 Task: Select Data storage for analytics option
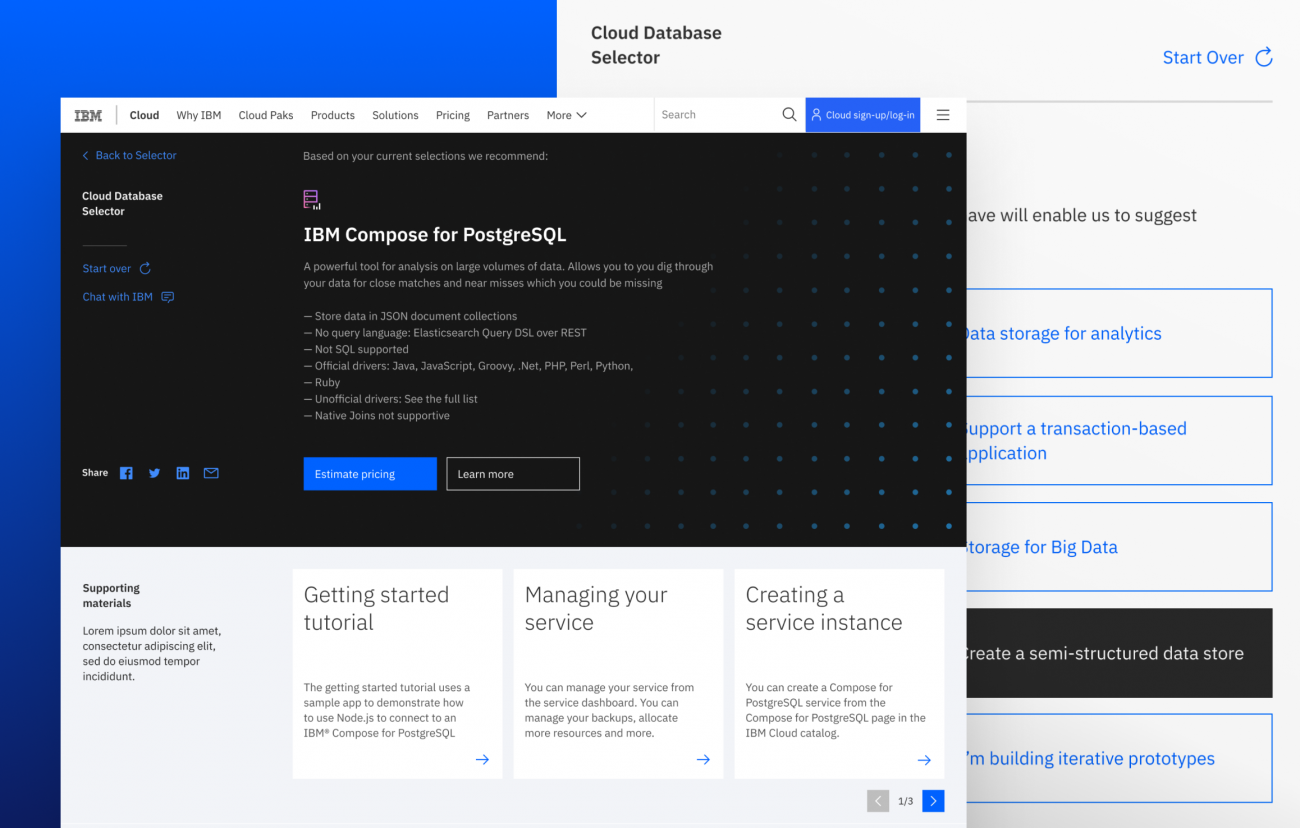1119,333
